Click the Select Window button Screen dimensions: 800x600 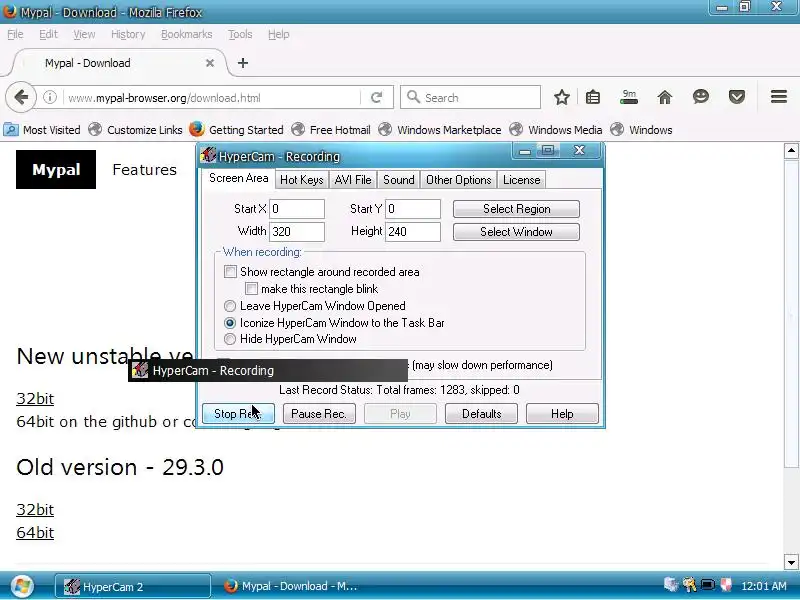[x=516, y=232]
